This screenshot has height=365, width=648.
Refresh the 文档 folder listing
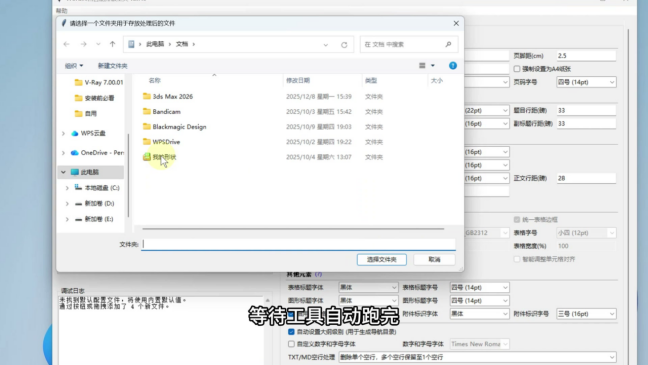click(344, 45)
